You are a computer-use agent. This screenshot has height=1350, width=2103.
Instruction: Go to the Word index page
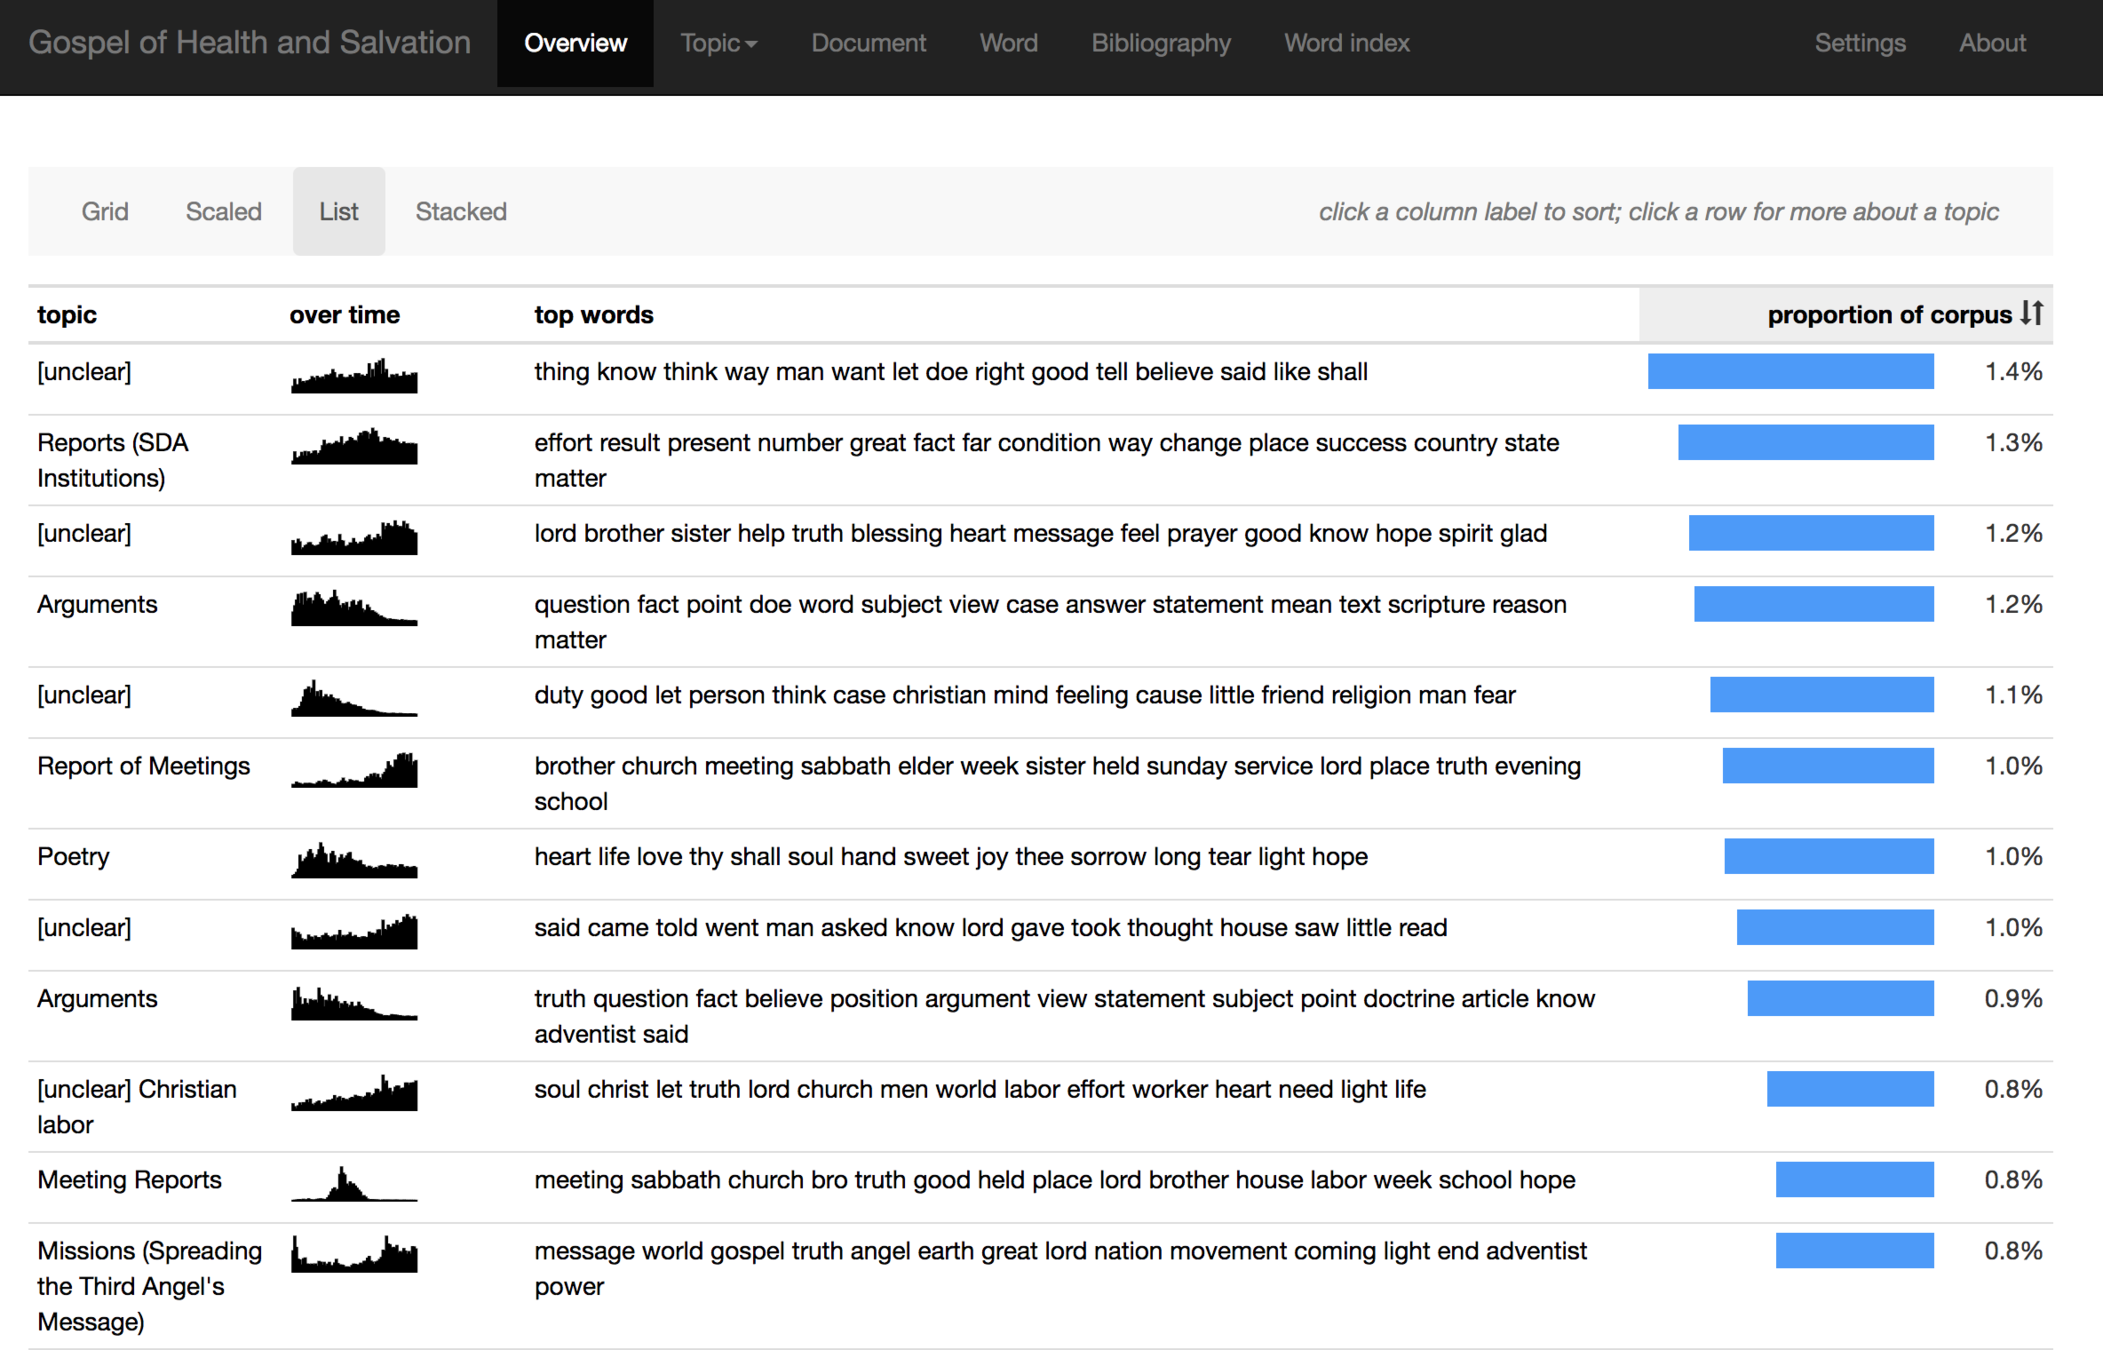(x=1346, y=43)
